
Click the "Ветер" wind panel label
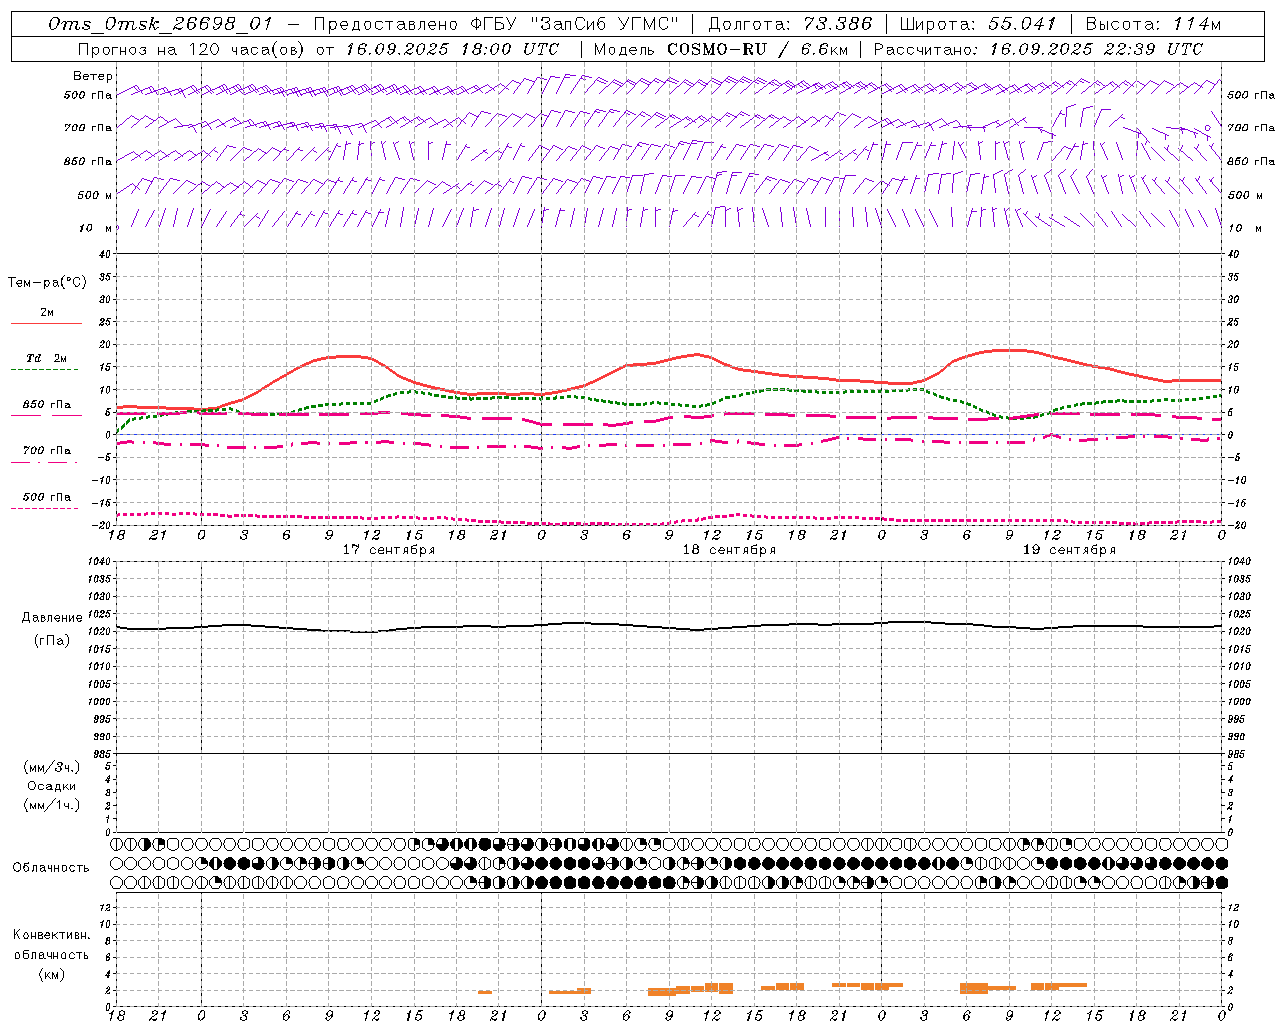click(93, 76)
